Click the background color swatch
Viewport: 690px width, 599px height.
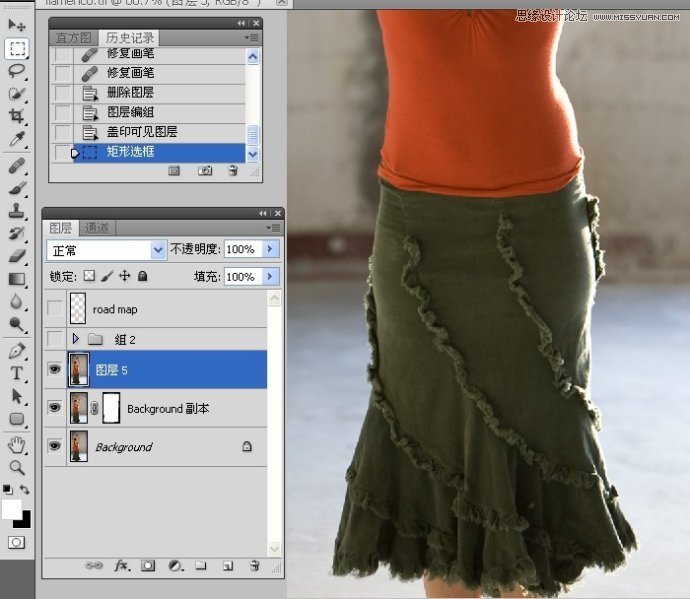[x=26, y=522]
